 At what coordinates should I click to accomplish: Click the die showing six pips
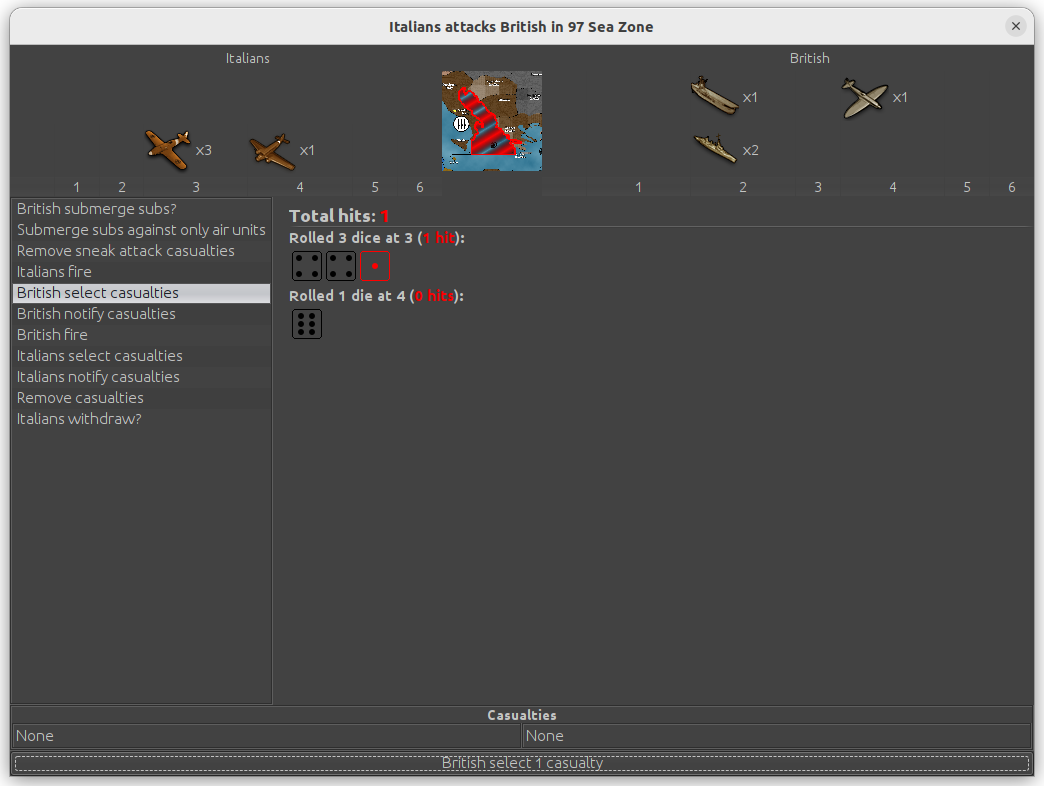pyautogui.click(x=307, y=324)
